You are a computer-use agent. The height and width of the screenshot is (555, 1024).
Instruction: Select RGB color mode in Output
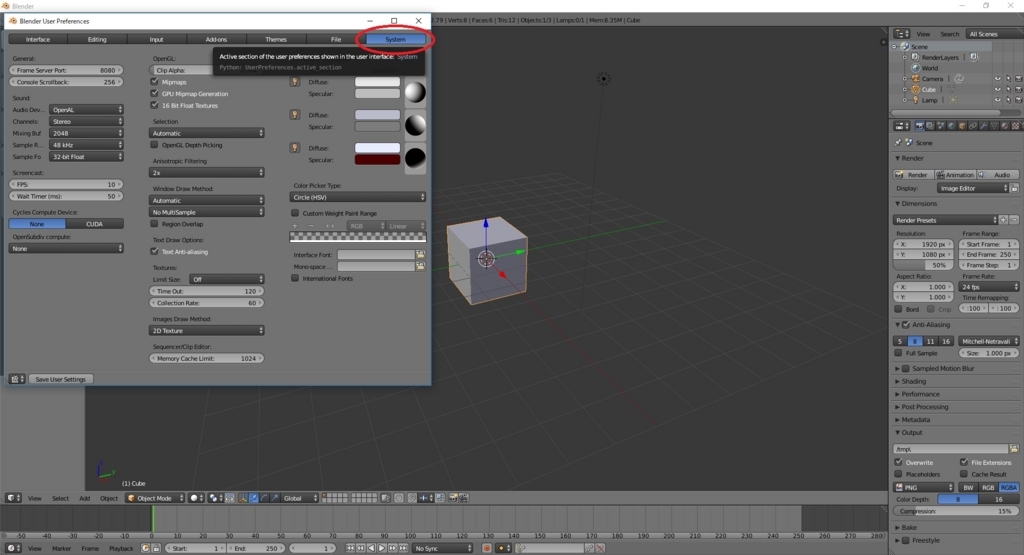988,487
